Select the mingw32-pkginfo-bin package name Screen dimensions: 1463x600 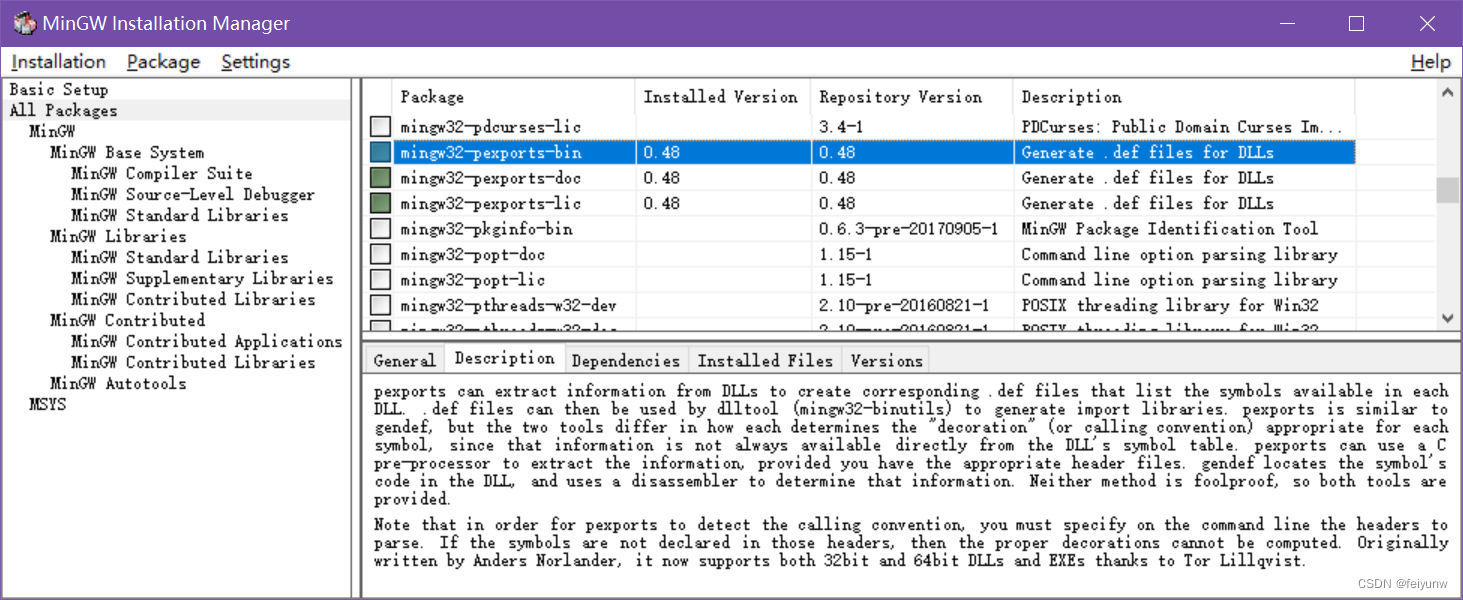pos(486,229)
